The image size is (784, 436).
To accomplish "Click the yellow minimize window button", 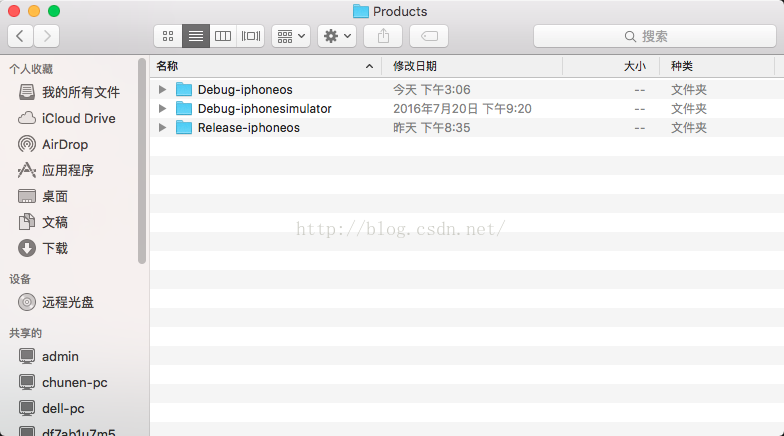I will (x=34, y=11).
